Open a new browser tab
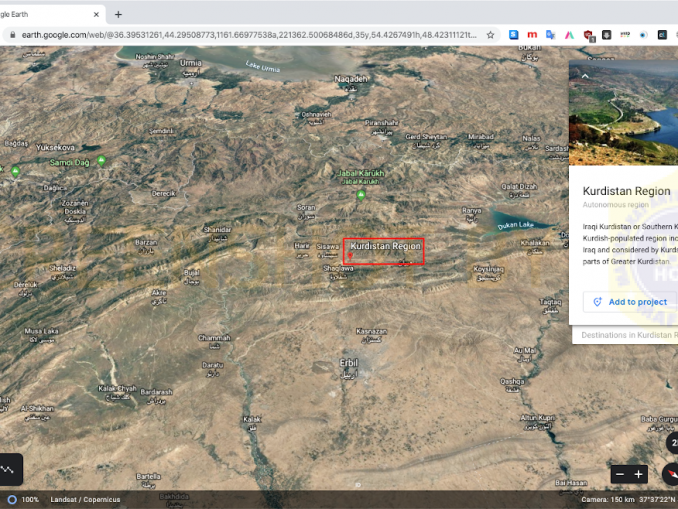 click(118, 14)
